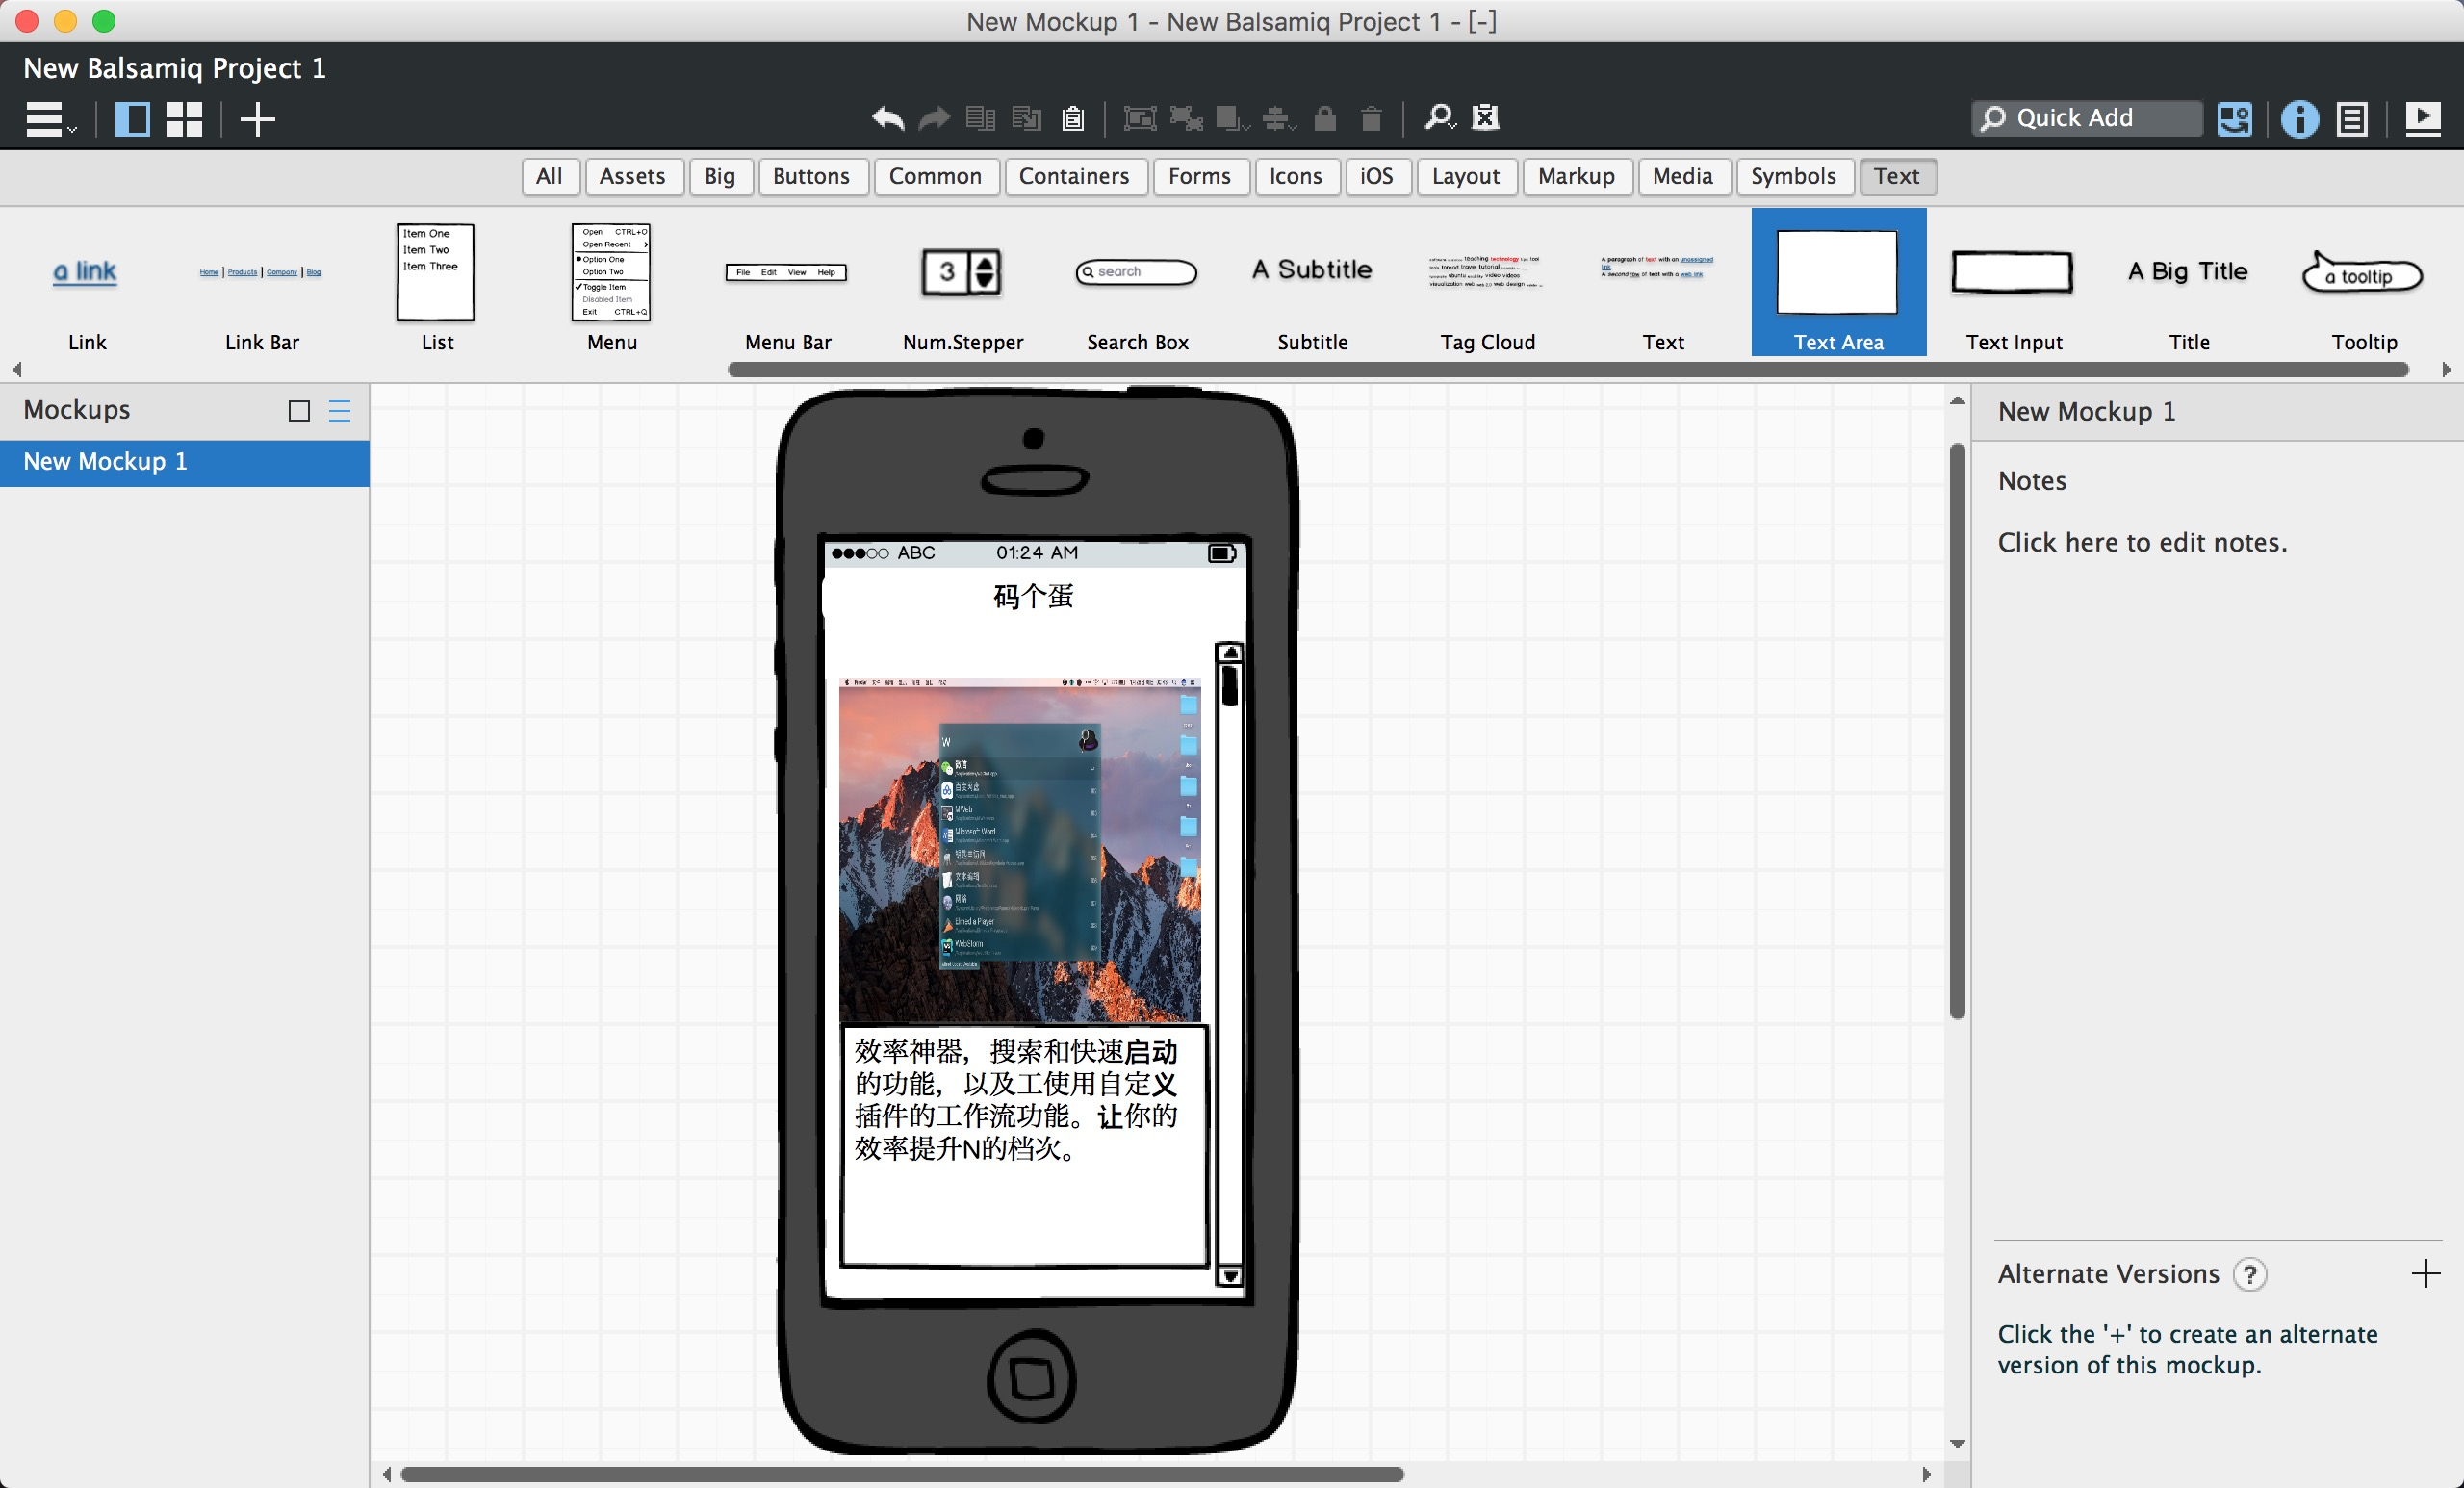Toggle the UI Library panel icon
2464x1488 pixels.
pyautogui.click(x=2234, y=119)
